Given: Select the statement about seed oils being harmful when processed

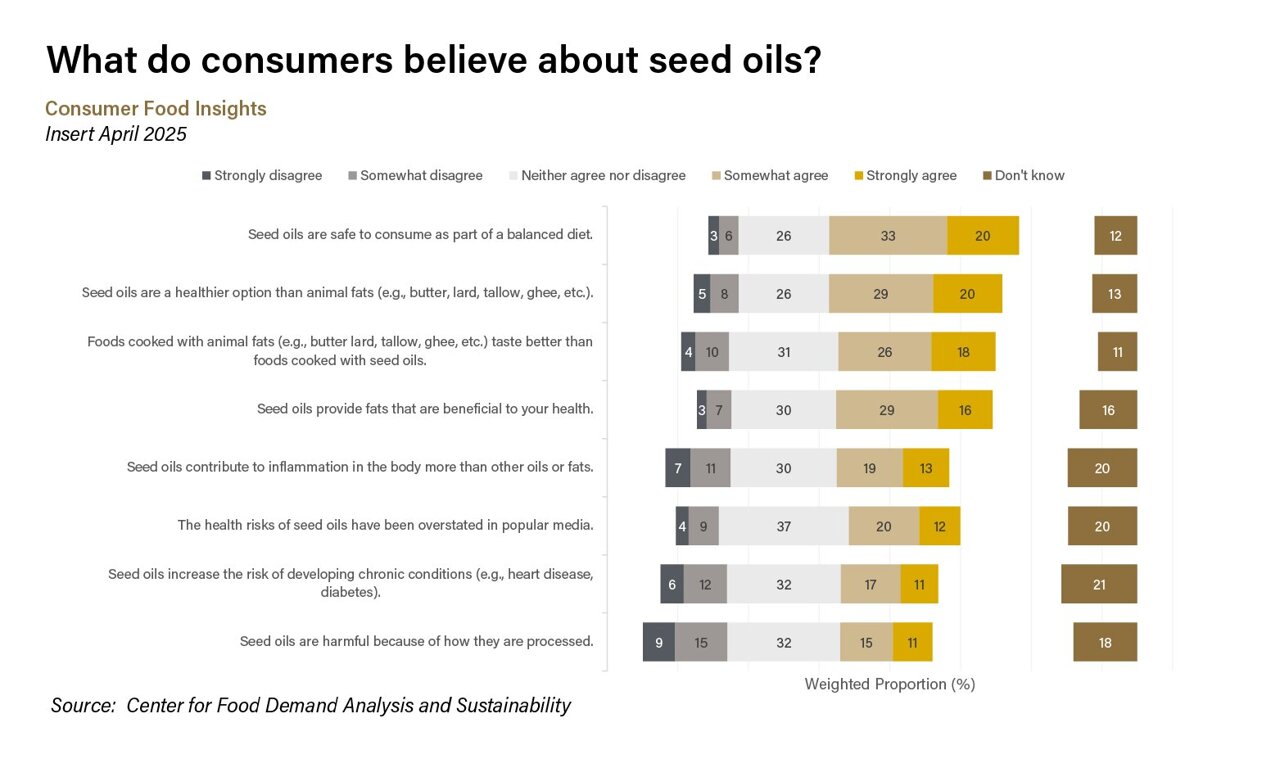Looking at the screenshot, I should point(416,641).
